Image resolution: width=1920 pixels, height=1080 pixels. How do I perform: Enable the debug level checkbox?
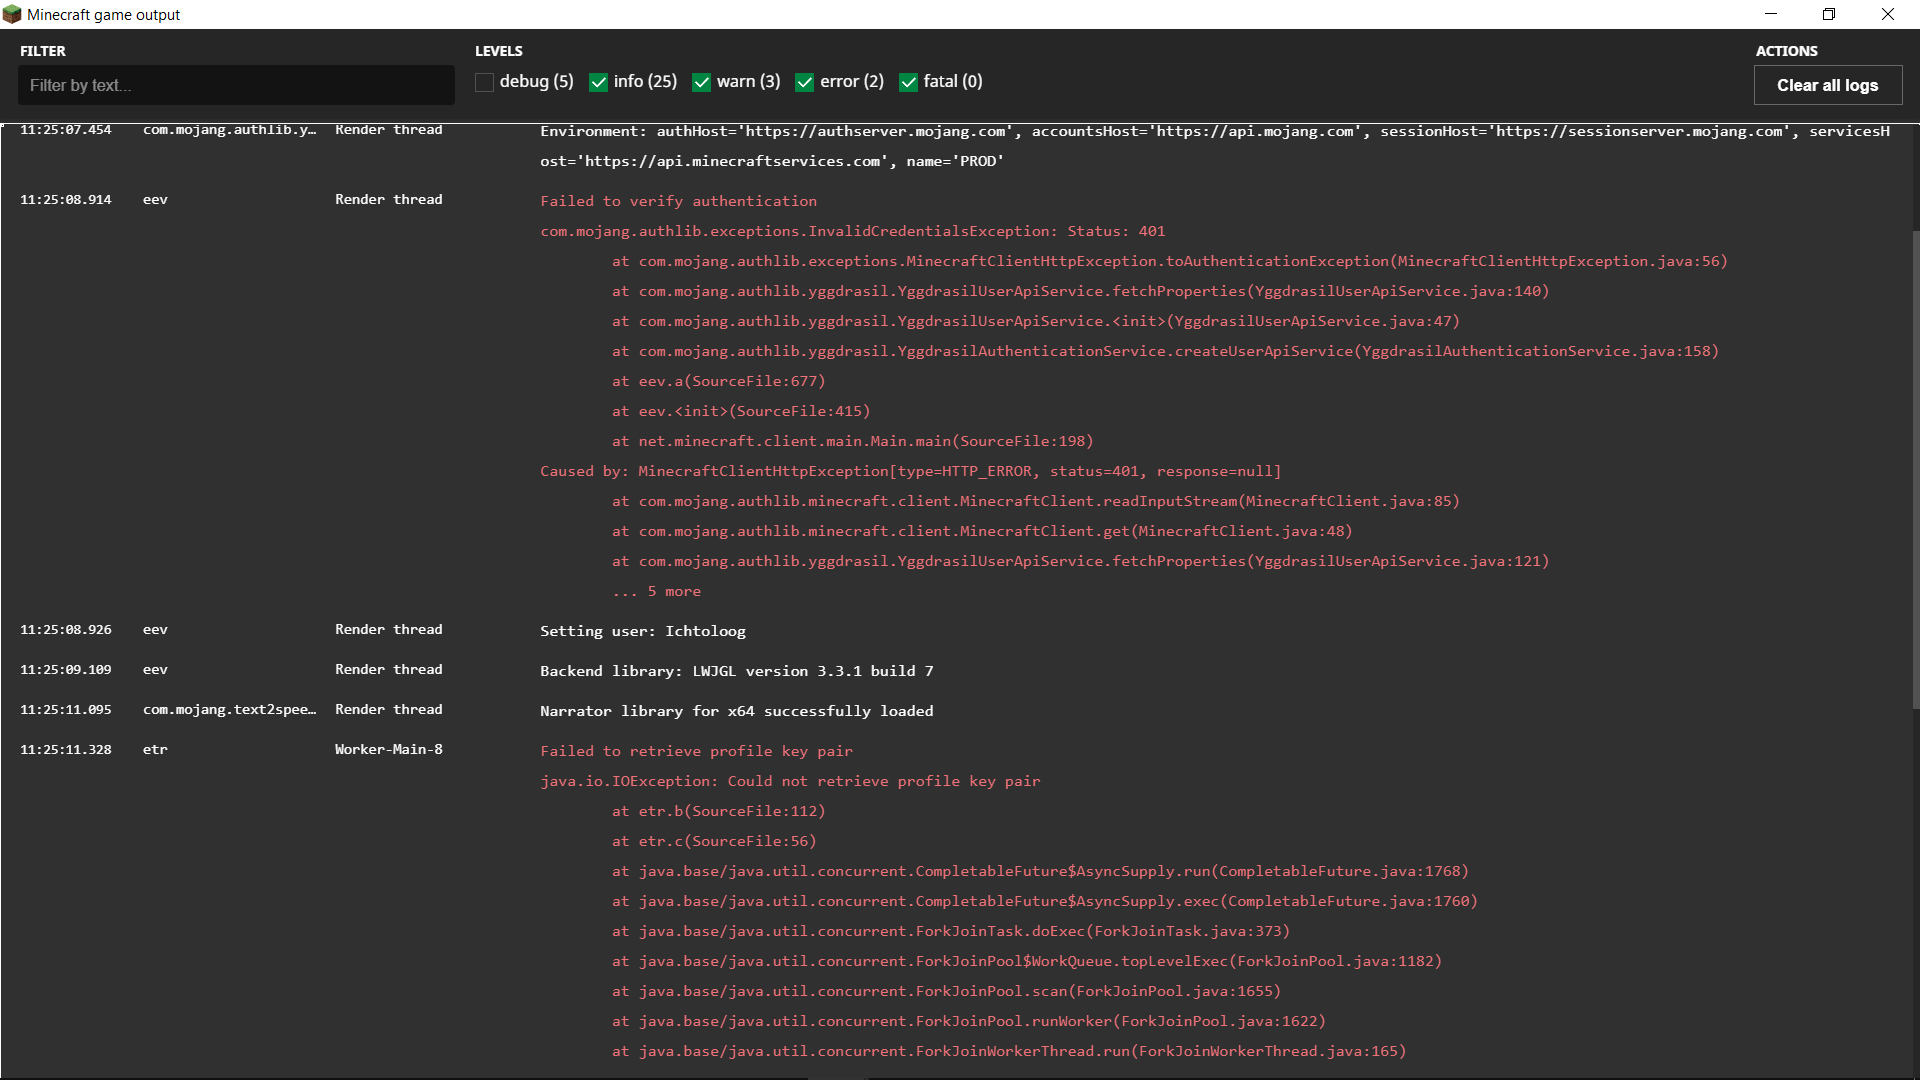[x=485, y=82]
